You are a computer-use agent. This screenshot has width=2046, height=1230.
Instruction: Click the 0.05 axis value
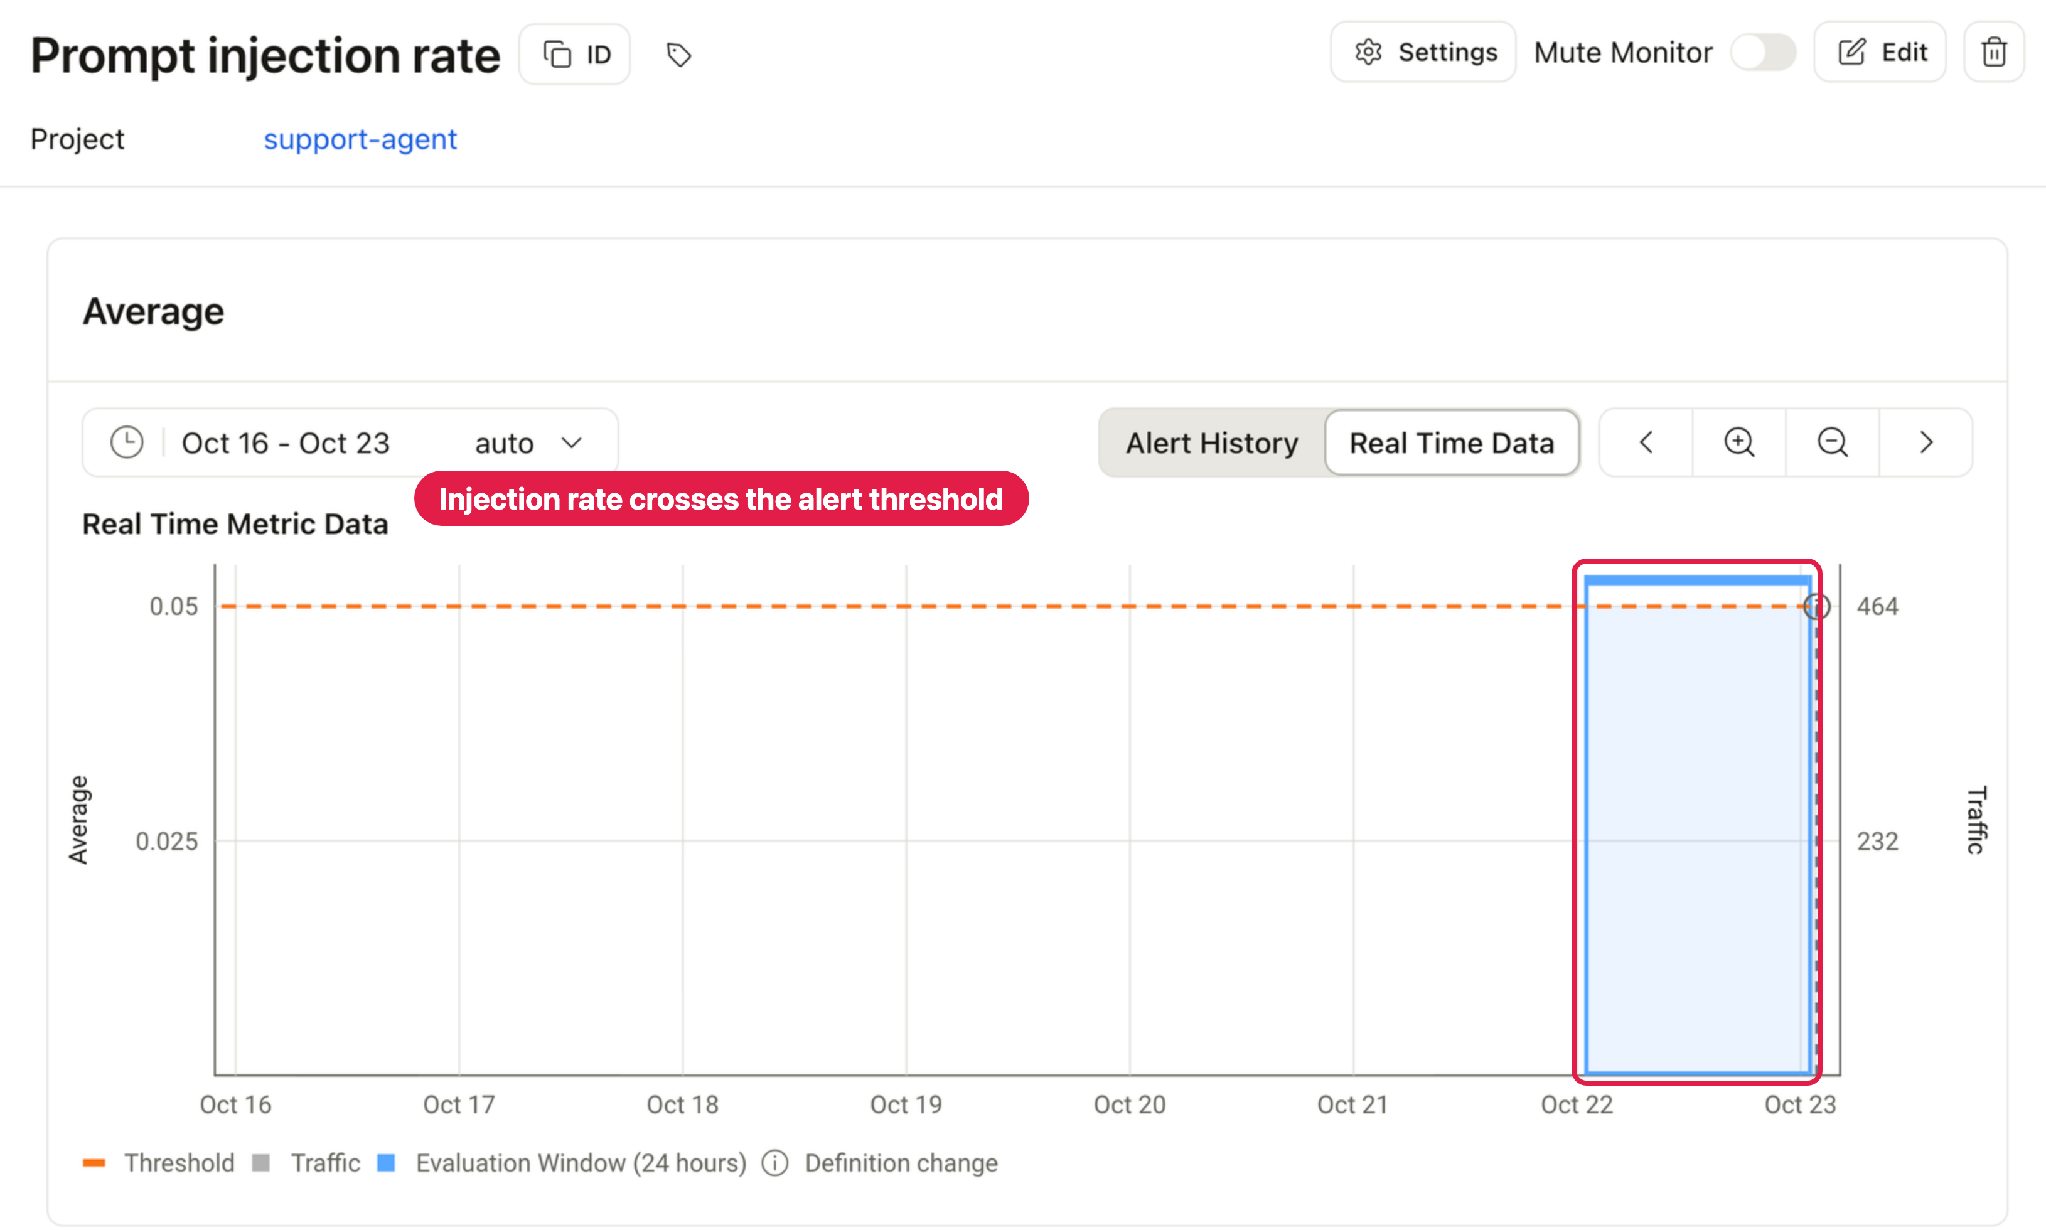[x=174, y=606]
